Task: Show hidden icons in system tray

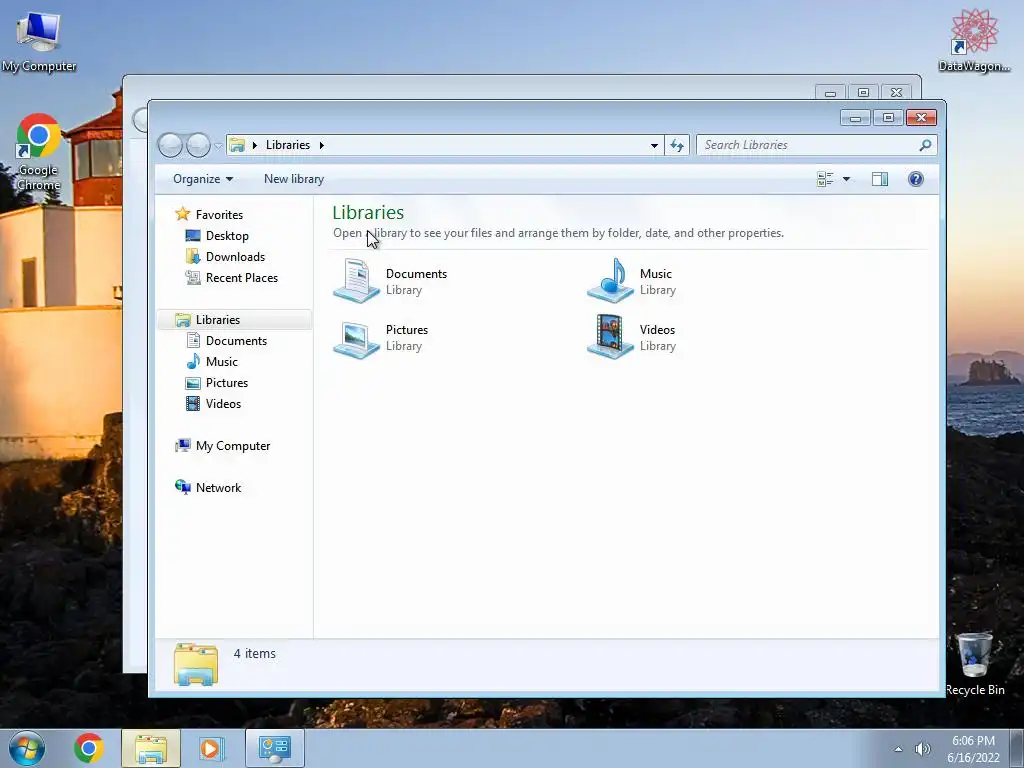Action: click(x=899, y=749)
